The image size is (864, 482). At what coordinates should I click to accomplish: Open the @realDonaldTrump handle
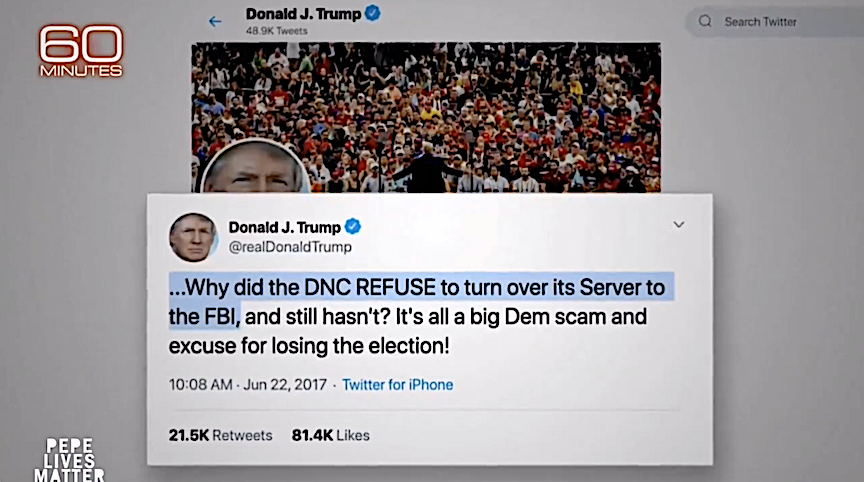click(290, 247)
